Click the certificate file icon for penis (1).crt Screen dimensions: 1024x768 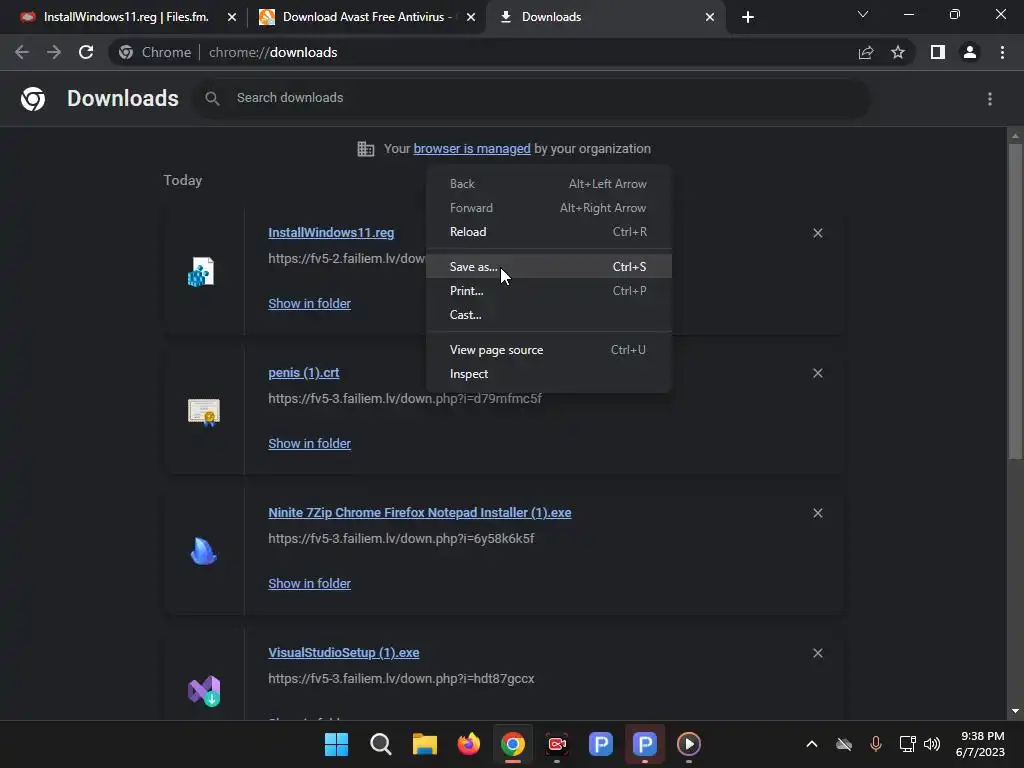pyautogui.click(x=204, y=412)
